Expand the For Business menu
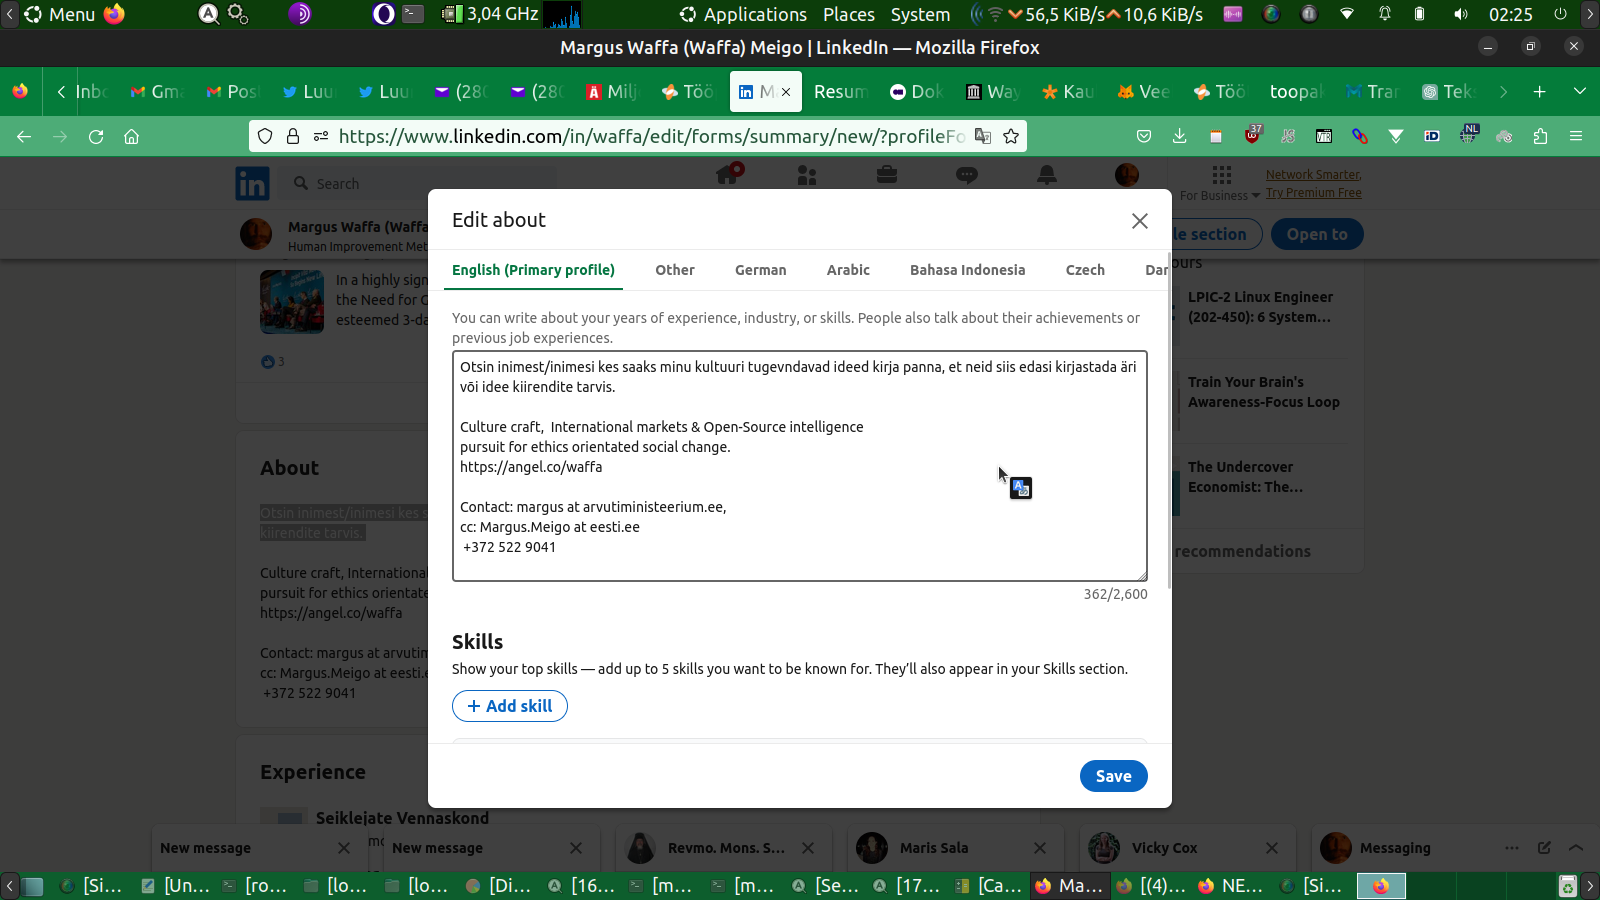Image resolution: width=1600 pixels, height=900 pixels. tap(1220, 184)
